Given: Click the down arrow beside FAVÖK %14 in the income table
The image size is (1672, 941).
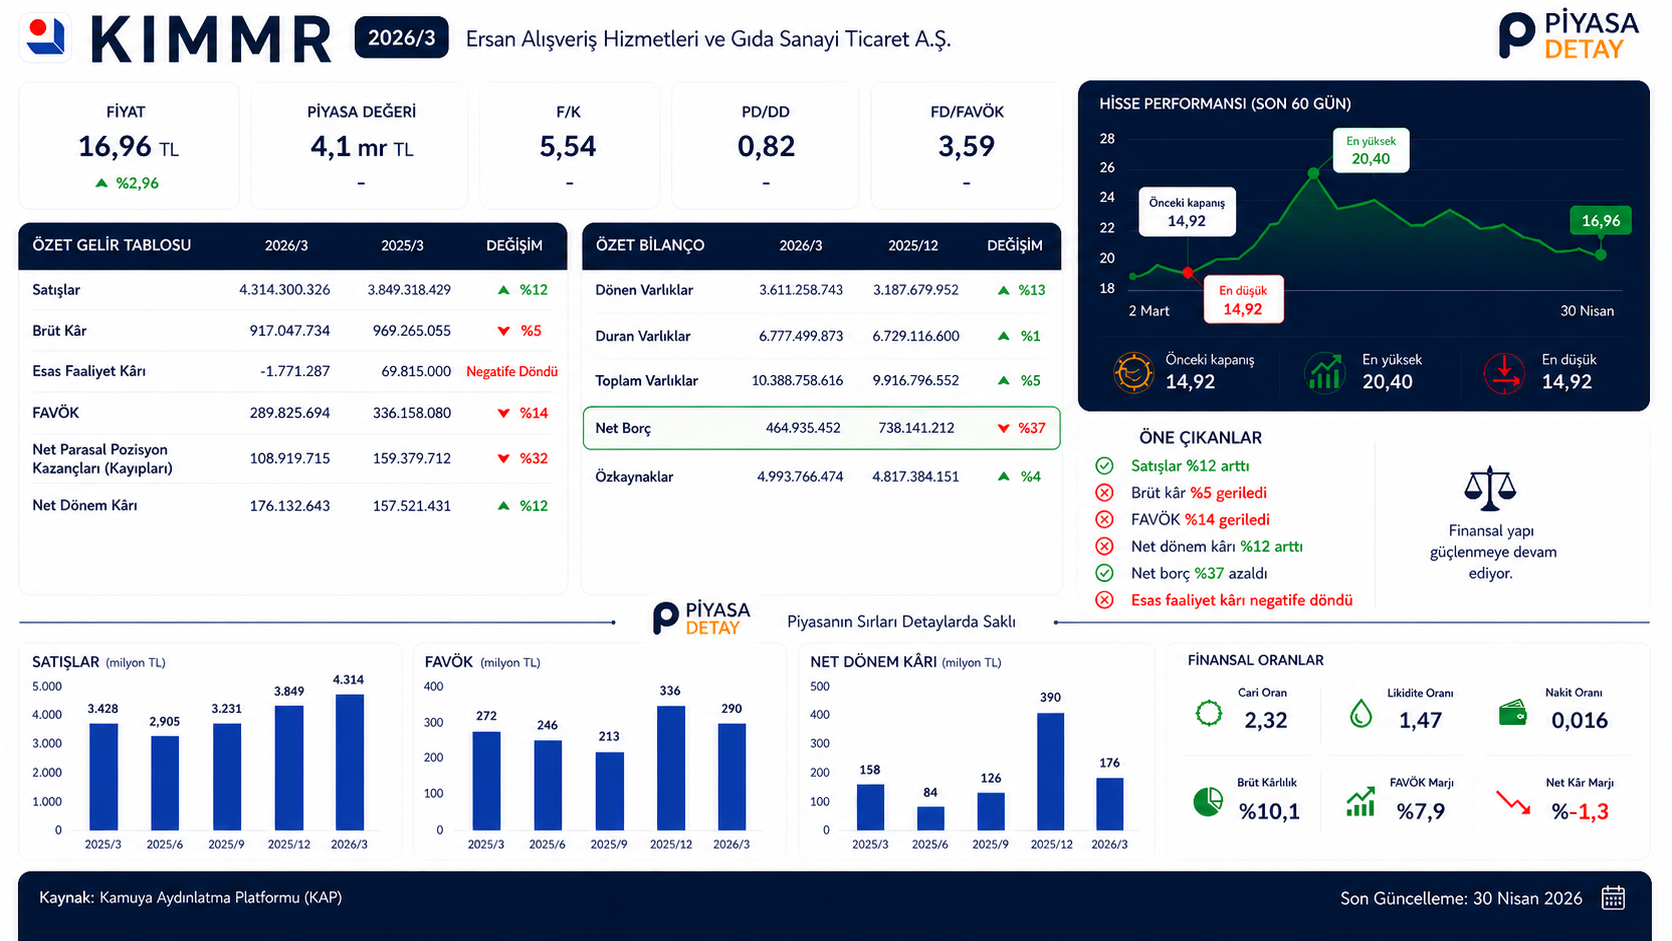Looking at the screenshot, I should tap(504, 413).
